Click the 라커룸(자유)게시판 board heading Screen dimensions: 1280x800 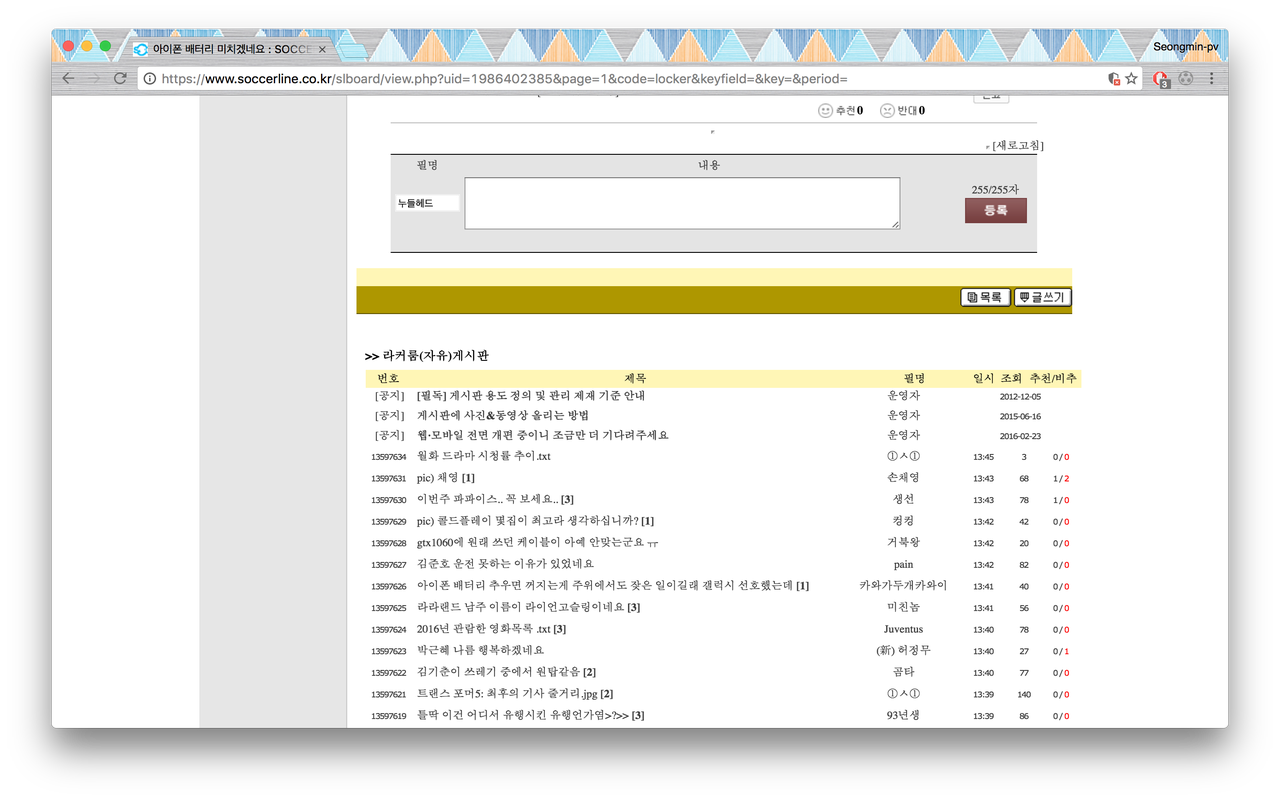tap(436, 356)
